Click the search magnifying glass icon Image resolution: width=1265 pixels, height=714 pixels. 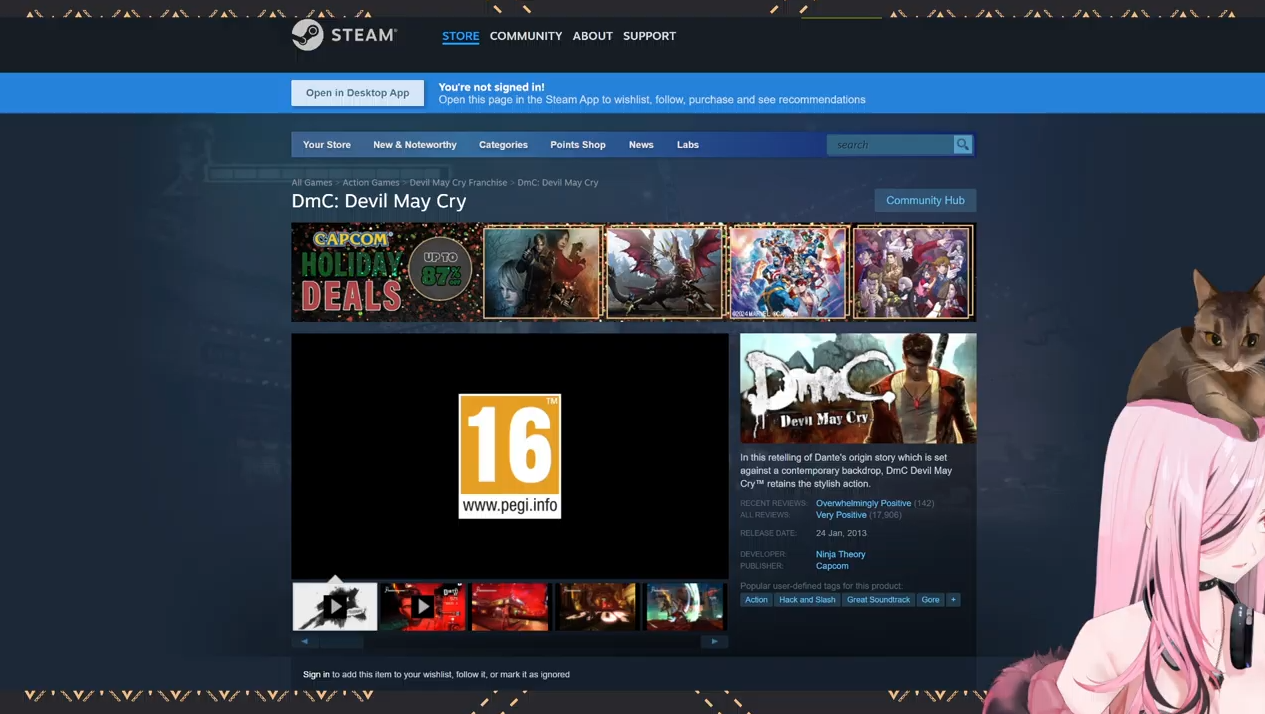[x=962, y=145]
